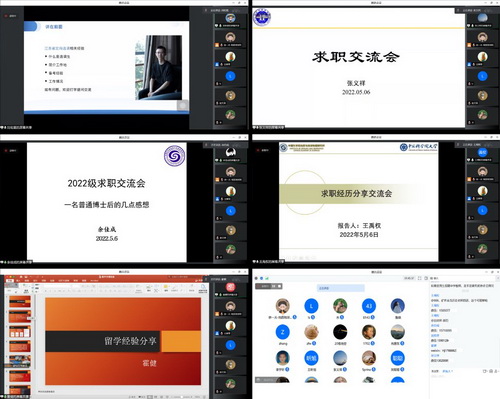Open the font dropdown in the PowerPoint ribbon

coord(57,285)
